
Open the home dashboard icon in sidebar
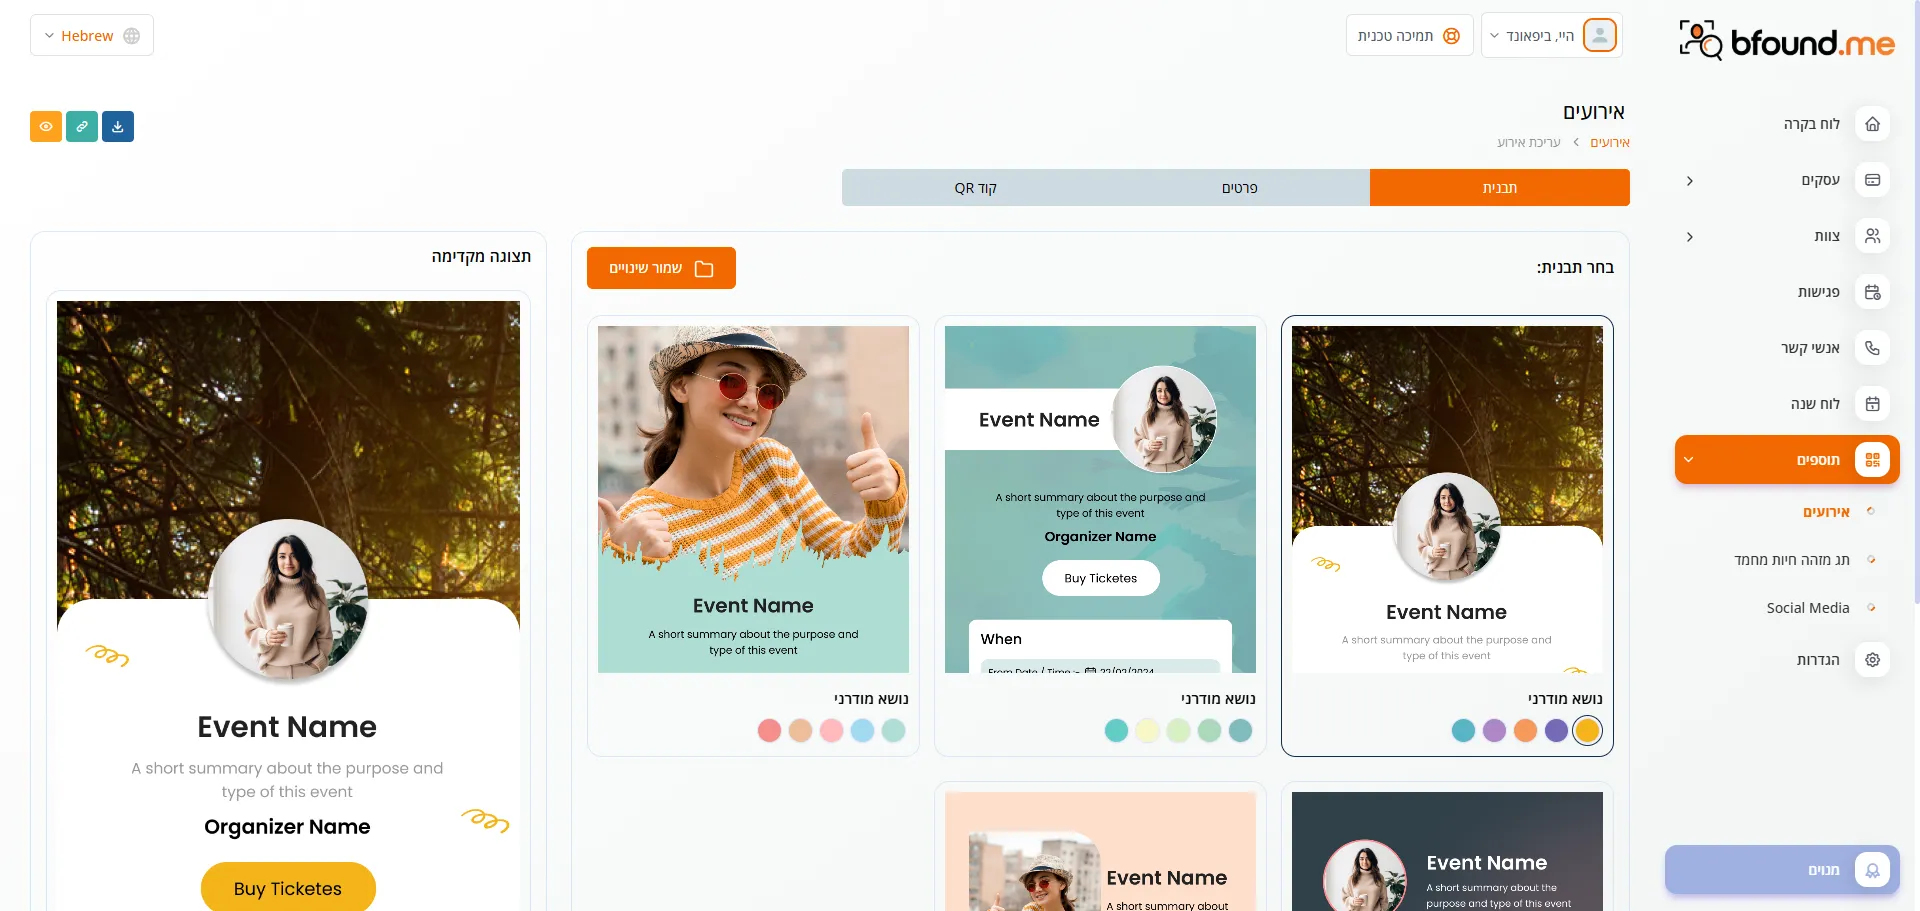1872,124
